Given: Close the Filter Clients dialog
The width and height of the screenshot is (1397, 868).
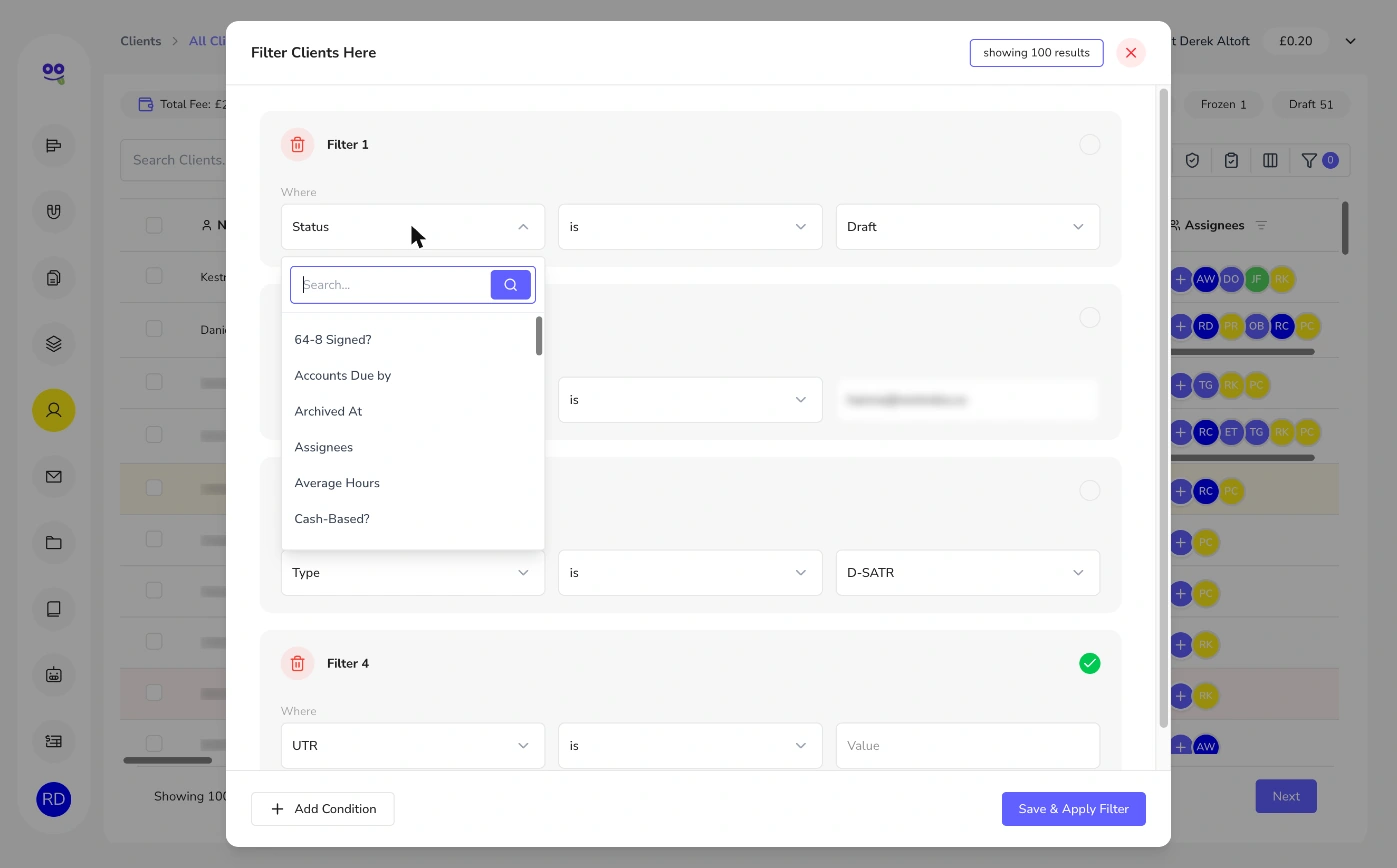Looking at the screenshot, I should coord(1131,53).
